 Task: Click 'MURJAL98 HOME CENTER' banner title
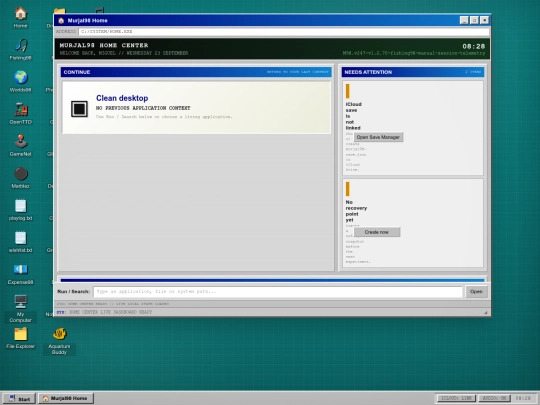[104, 45]
